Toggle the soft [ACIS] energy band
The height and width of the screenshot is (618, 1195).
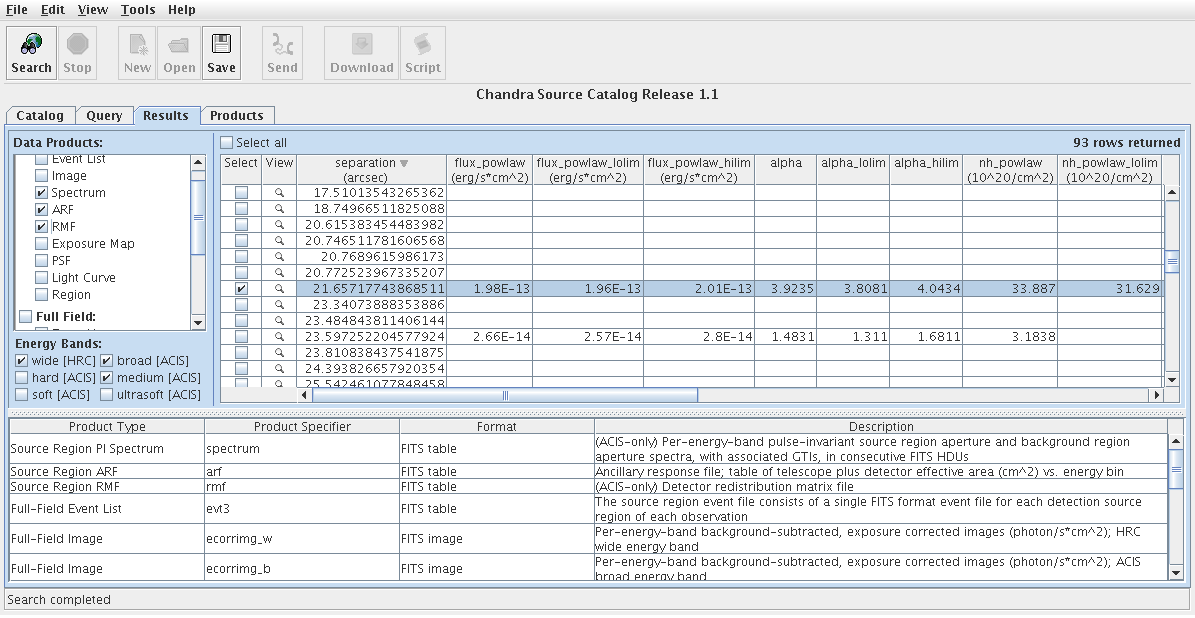point(22,395)
